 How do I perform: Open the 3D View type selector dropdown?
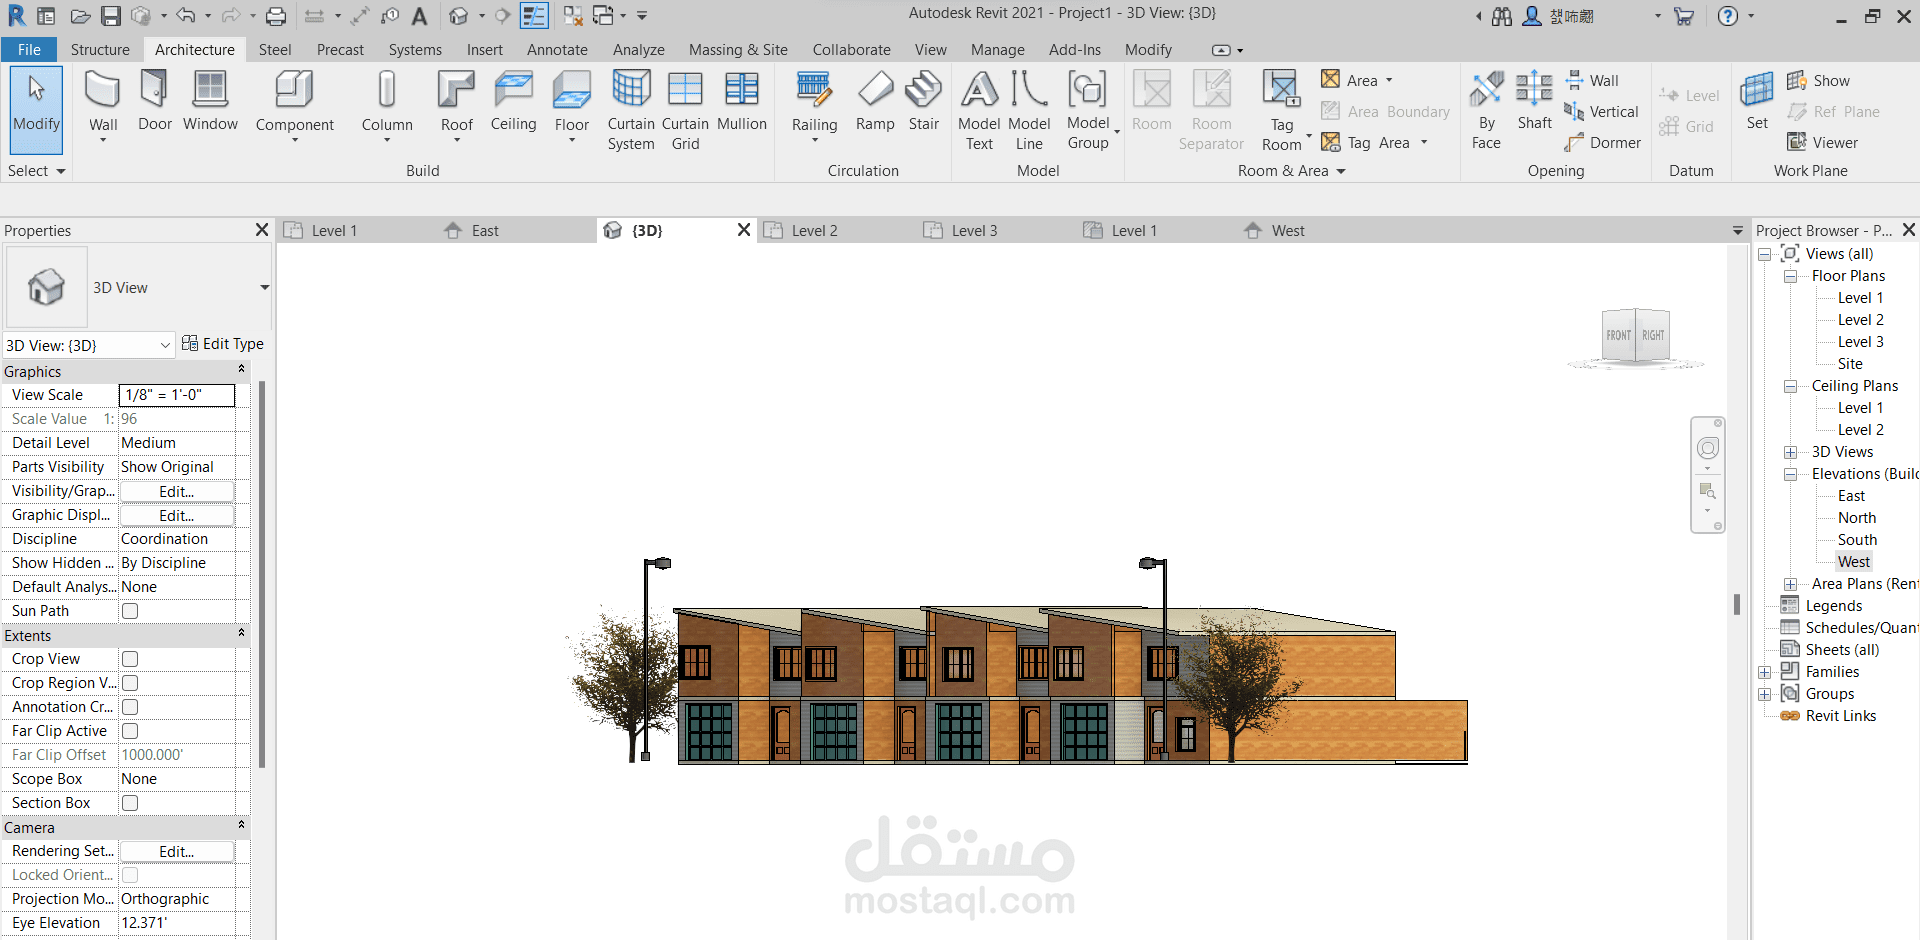click(x=264, y=287)
